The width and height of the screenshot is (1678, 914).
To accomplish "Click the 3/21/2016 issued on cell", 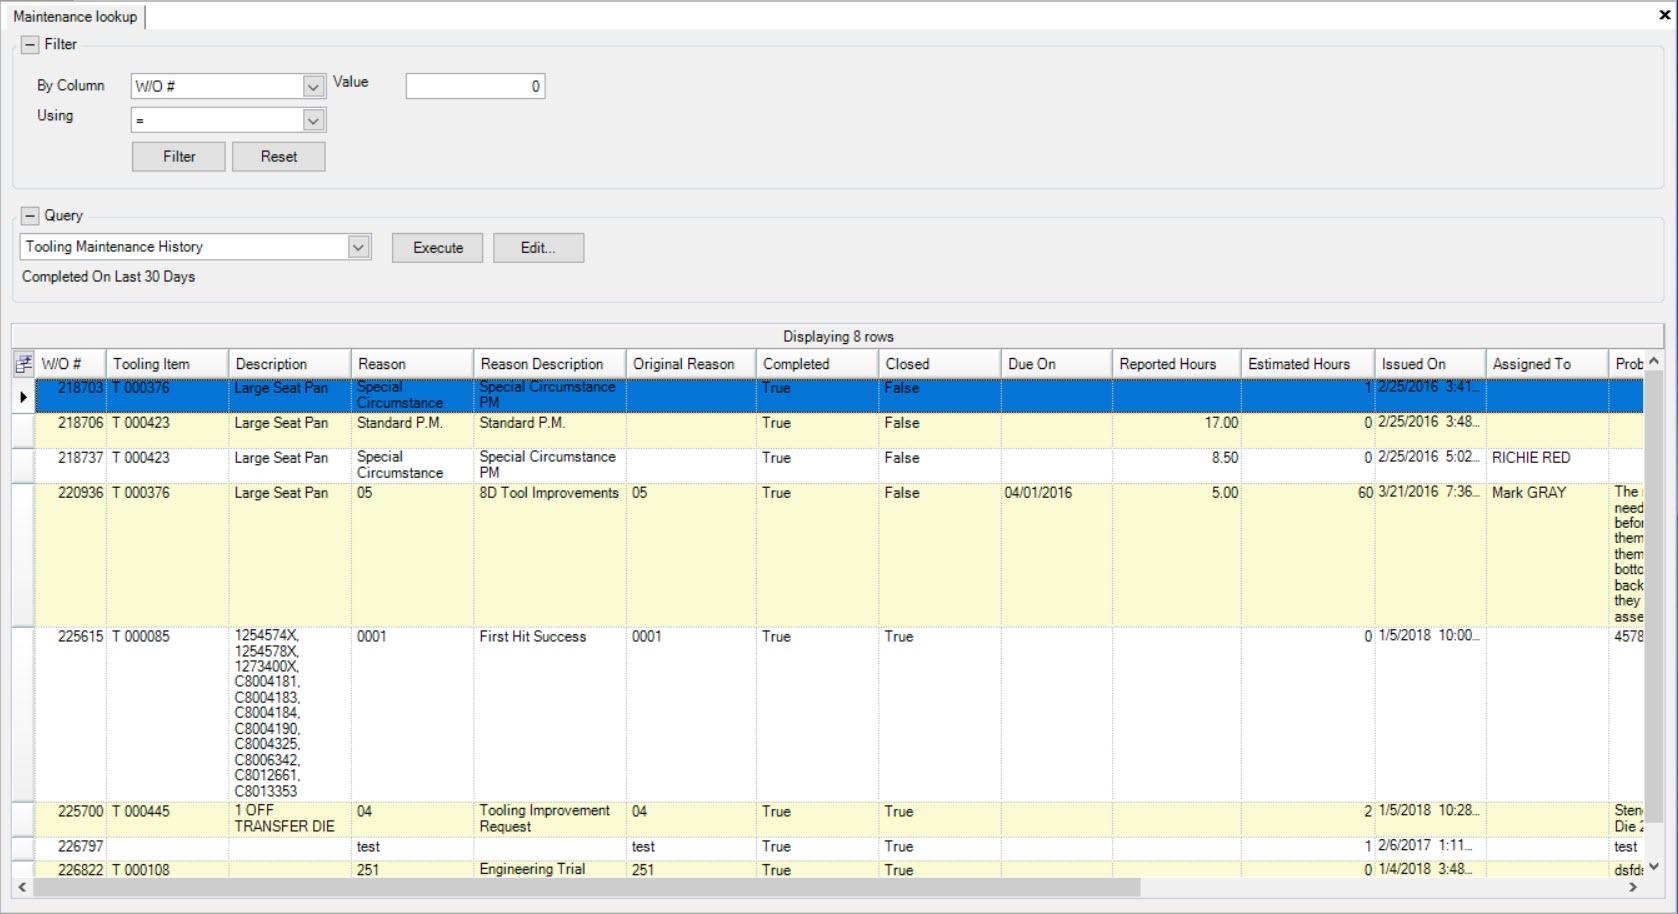I will click(1430, 555).
